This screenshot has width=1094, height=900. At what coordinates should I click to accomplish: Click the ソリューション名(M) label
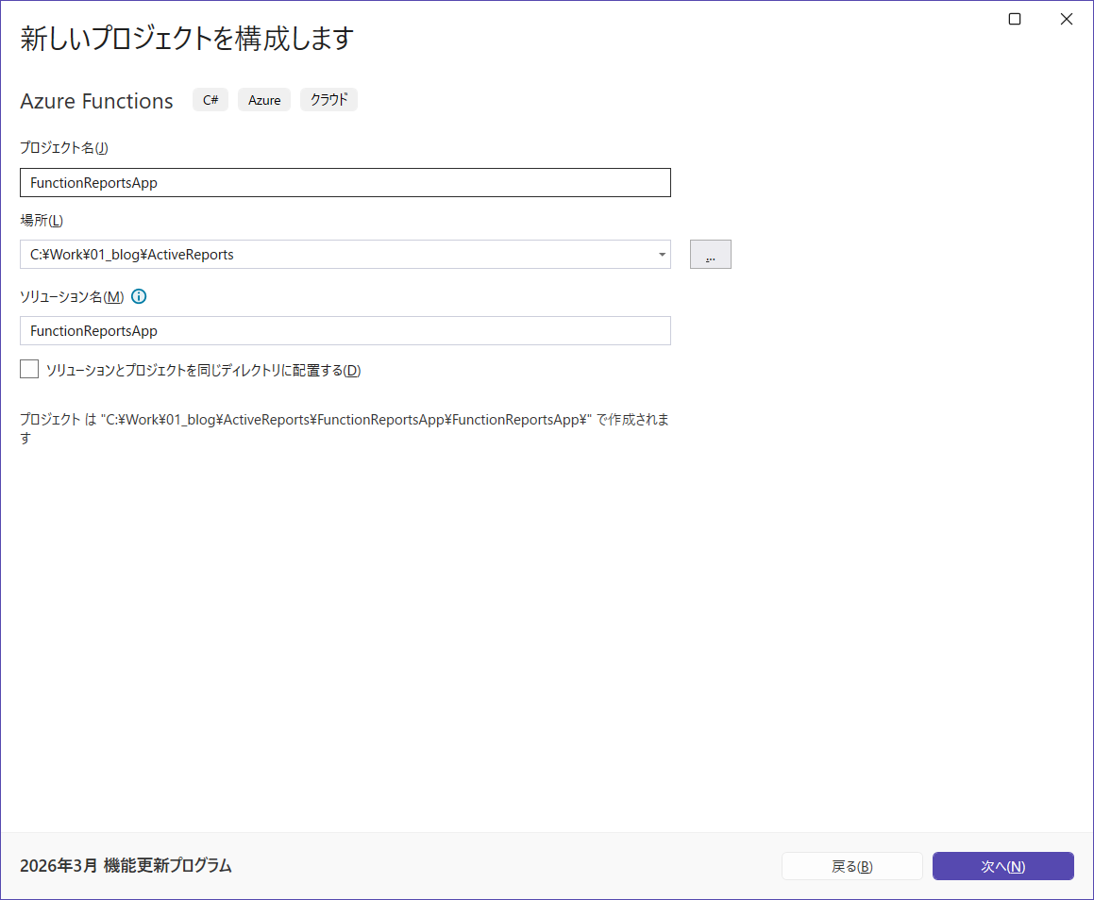[72, 297]
